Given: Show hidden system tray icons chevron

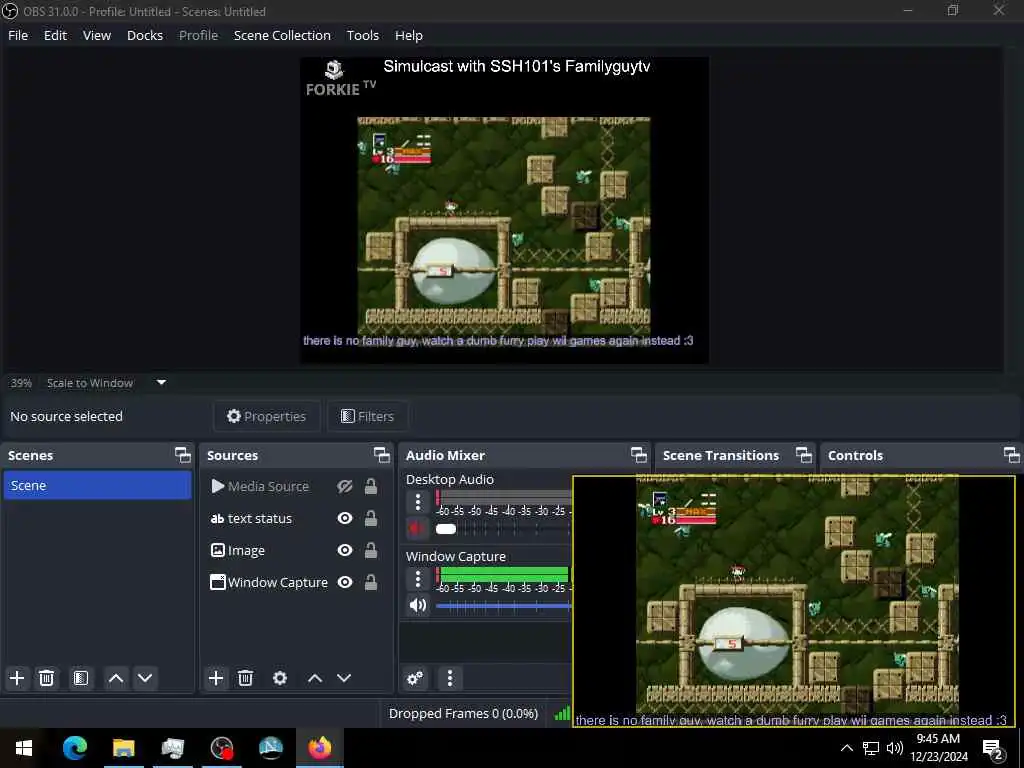Looking at the screenshot, I should tap(846, 748).
